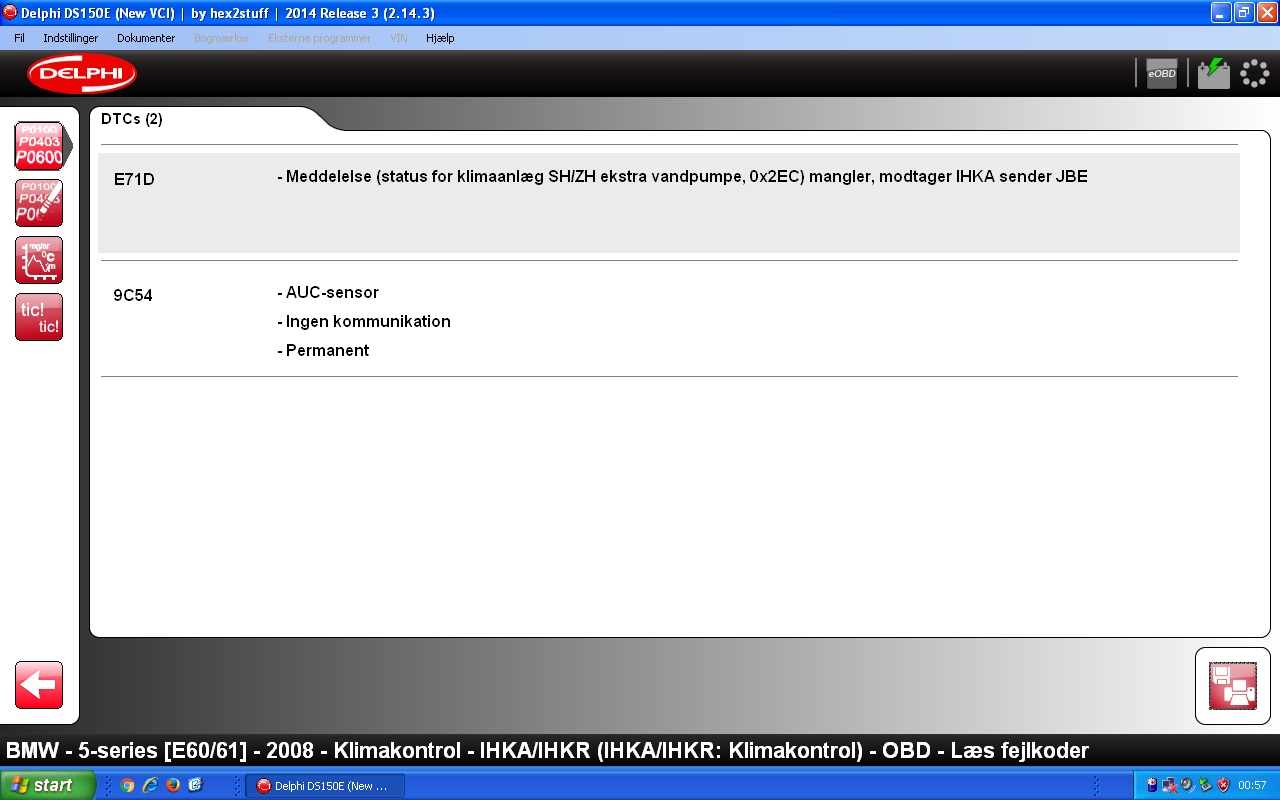The width and height of the screenshot is (1280, 800).
Task: Click the save/print report icon
Action: [x=1232, y=686]
